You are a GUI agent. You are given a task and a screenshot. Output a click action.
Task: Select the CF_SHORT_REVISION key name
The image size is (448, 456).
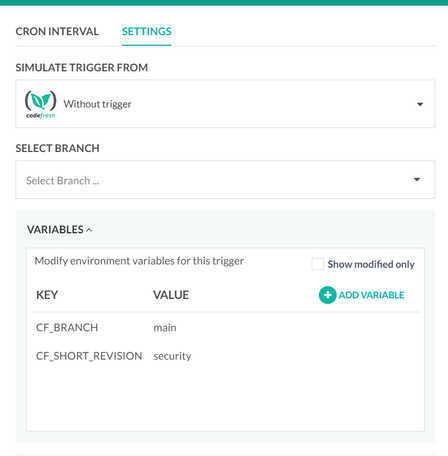click(x=89, y=356)
